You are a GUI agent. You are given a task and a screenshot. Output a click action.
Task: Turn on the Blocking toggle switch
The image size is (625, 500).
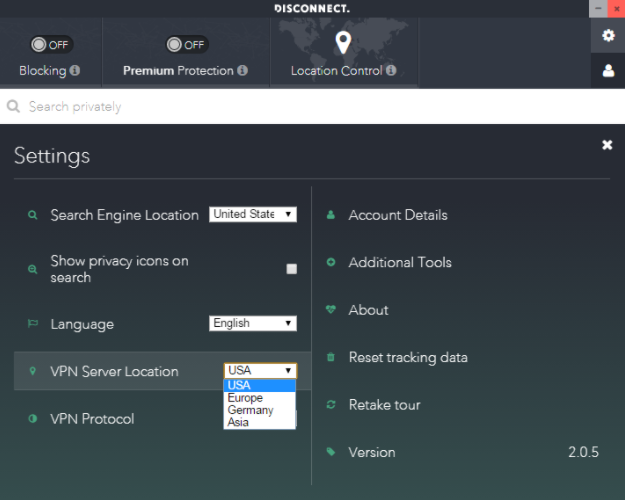tap(50, 45)
